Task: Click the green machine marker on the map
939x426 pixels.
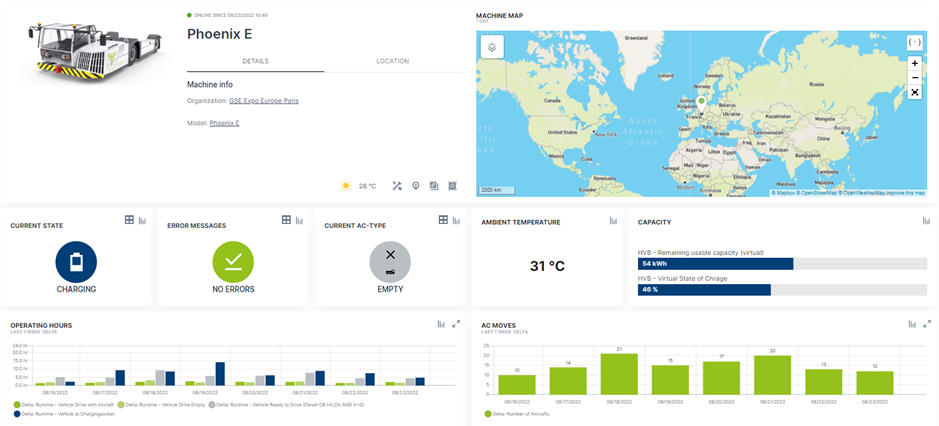Action: 701,101
